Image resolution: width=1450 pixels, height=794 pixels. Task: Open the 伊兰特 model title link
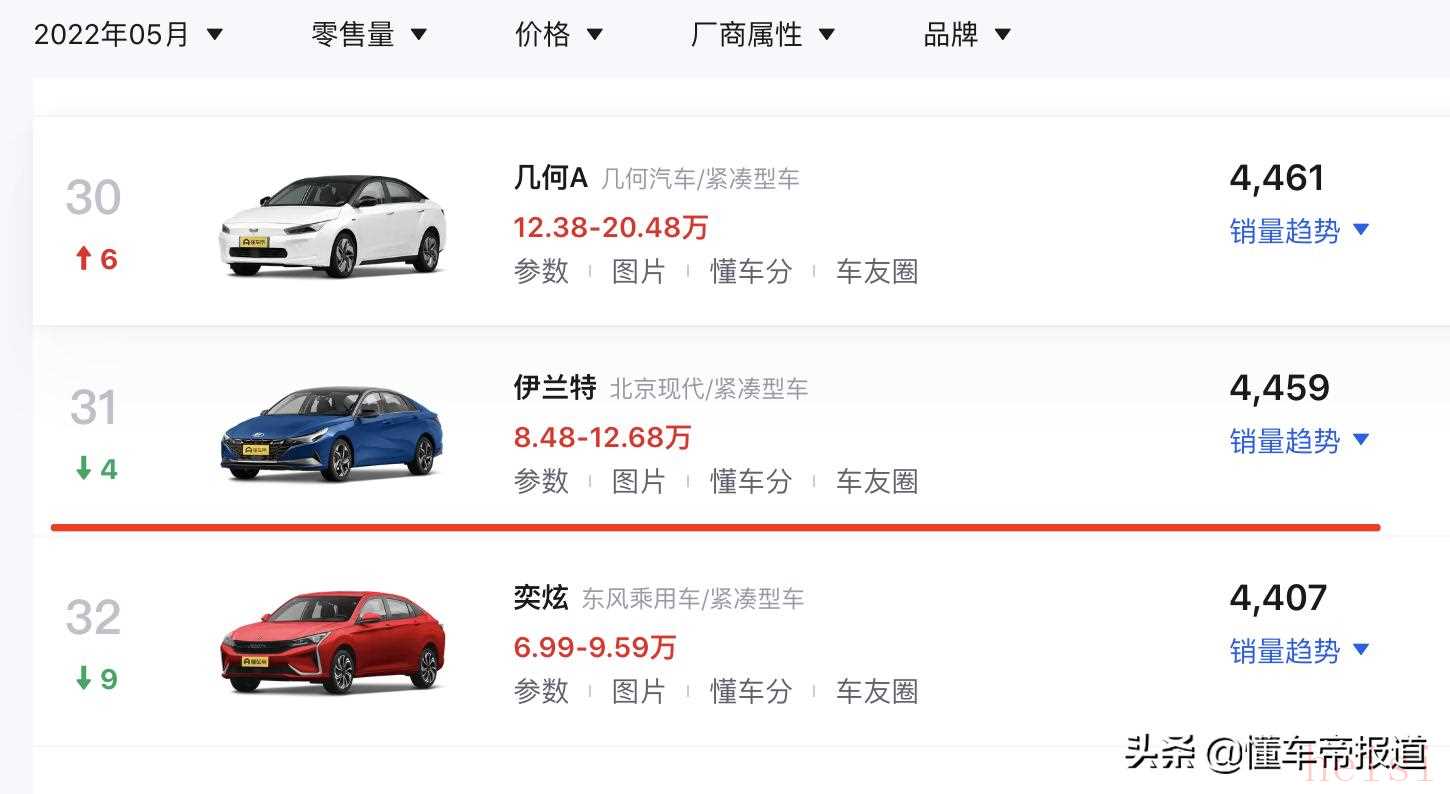pos(555,387)
